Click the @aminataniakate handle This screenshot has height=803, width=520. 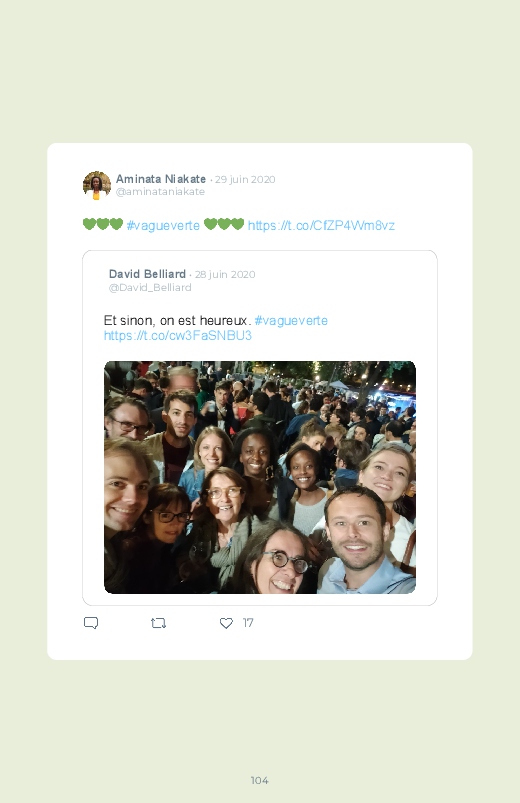pyautogui.click(x=160, y=192)
